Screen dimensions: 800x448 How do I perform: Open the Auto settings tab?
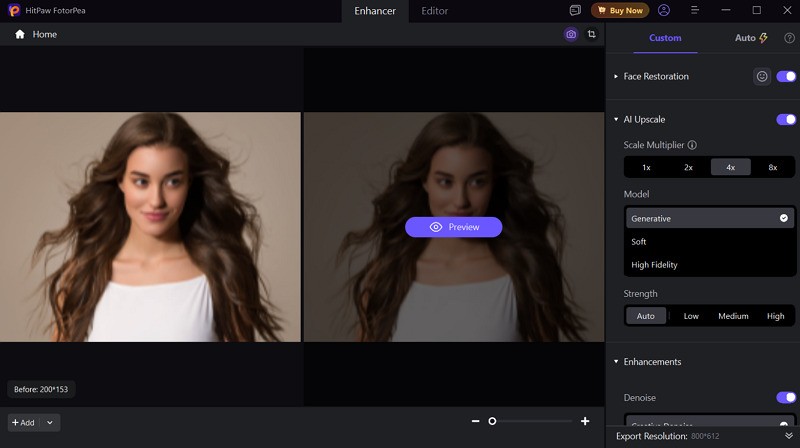(x=751, y=38)
